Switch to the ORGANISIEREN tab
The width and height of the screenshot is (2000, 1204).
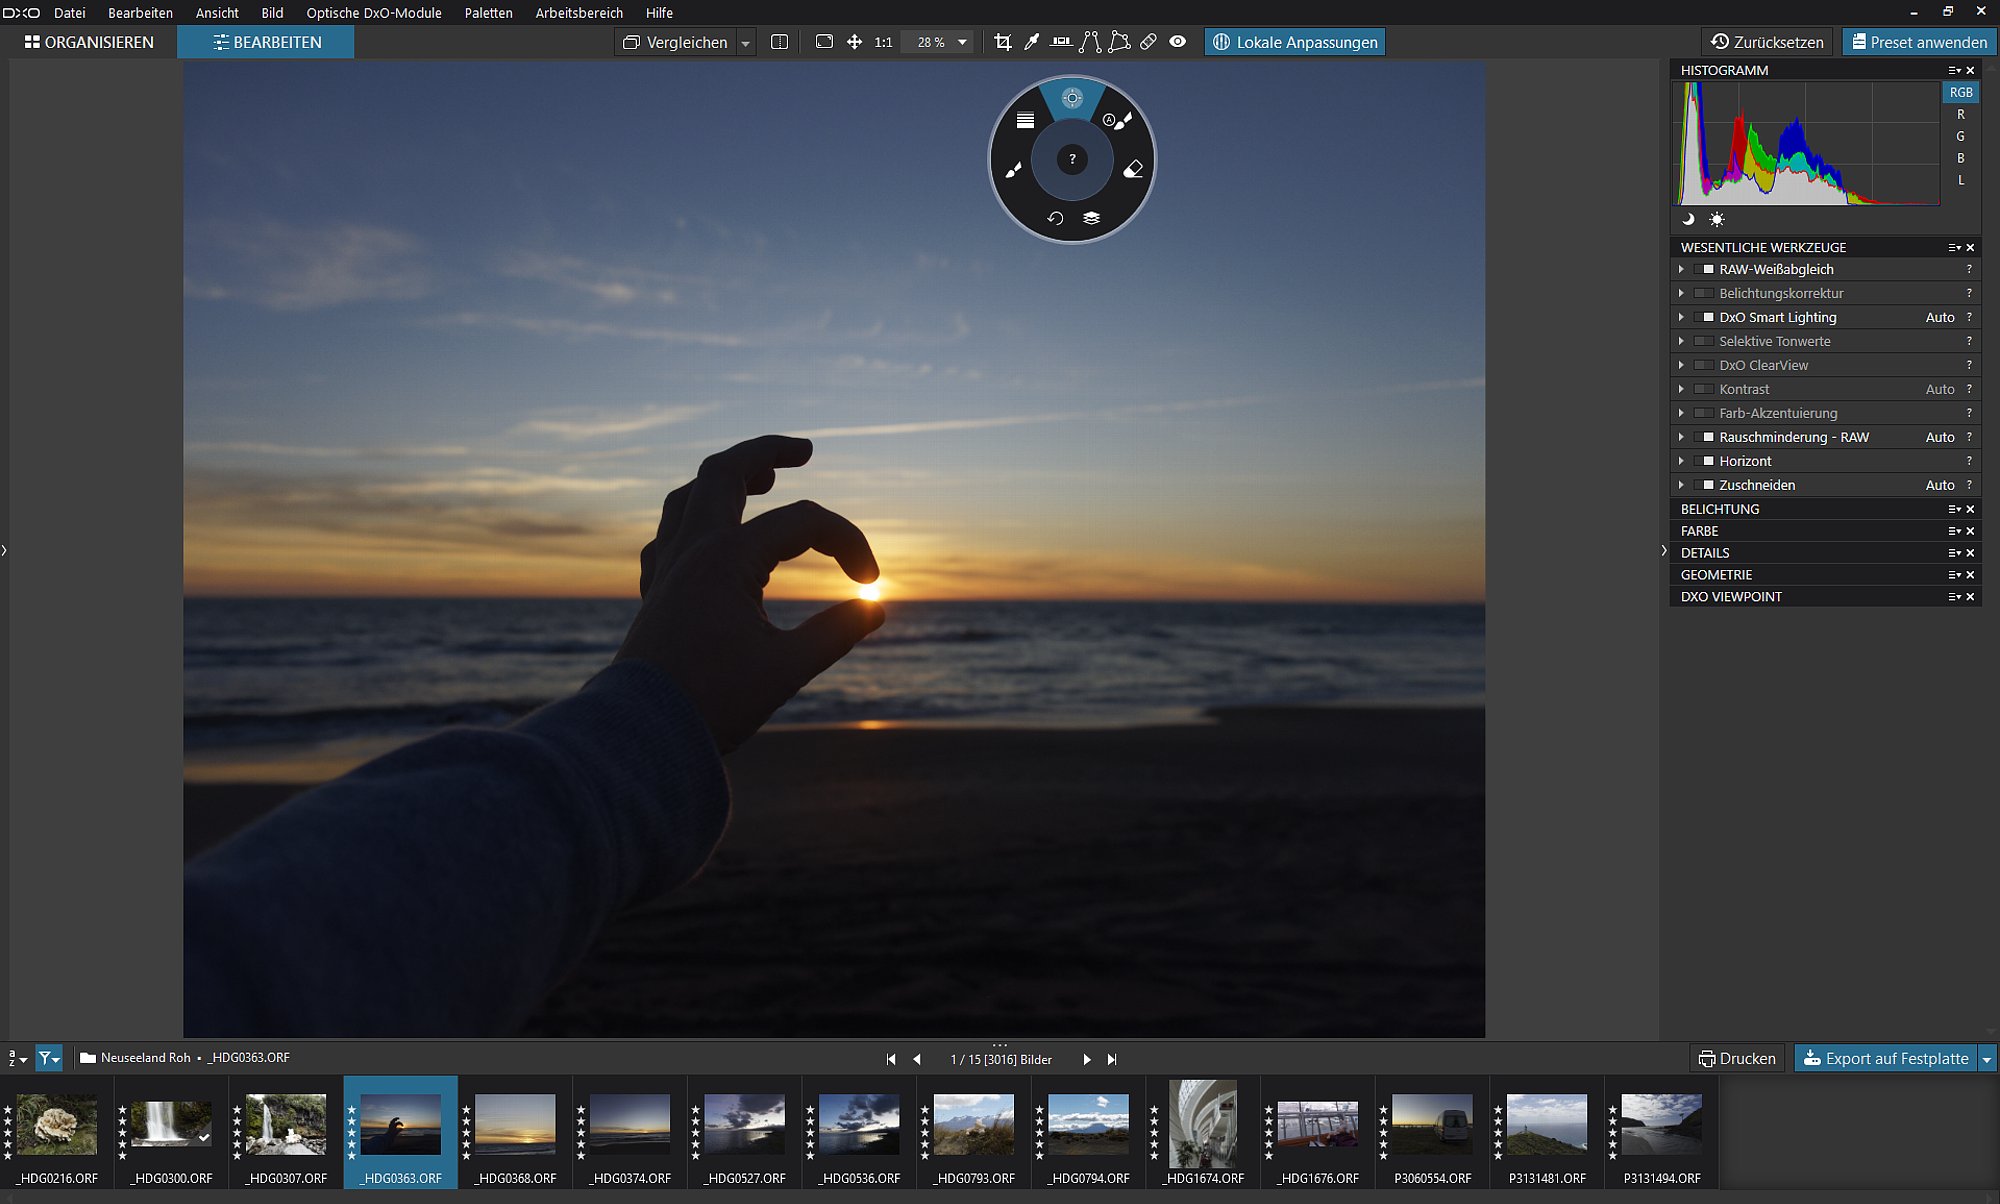pos(89,42)
